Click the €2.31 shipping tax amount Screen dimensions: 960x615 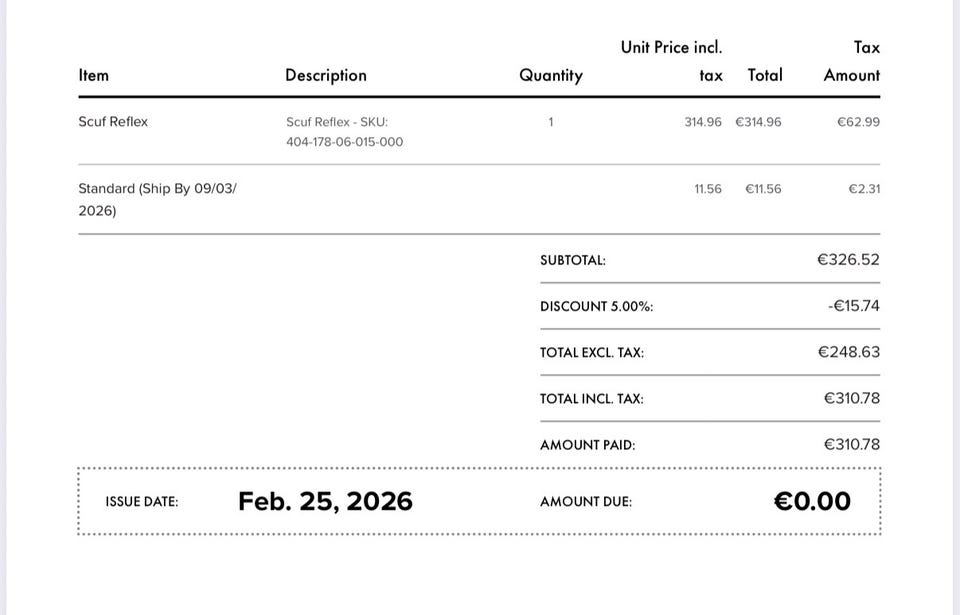click(x=864, y=189)
